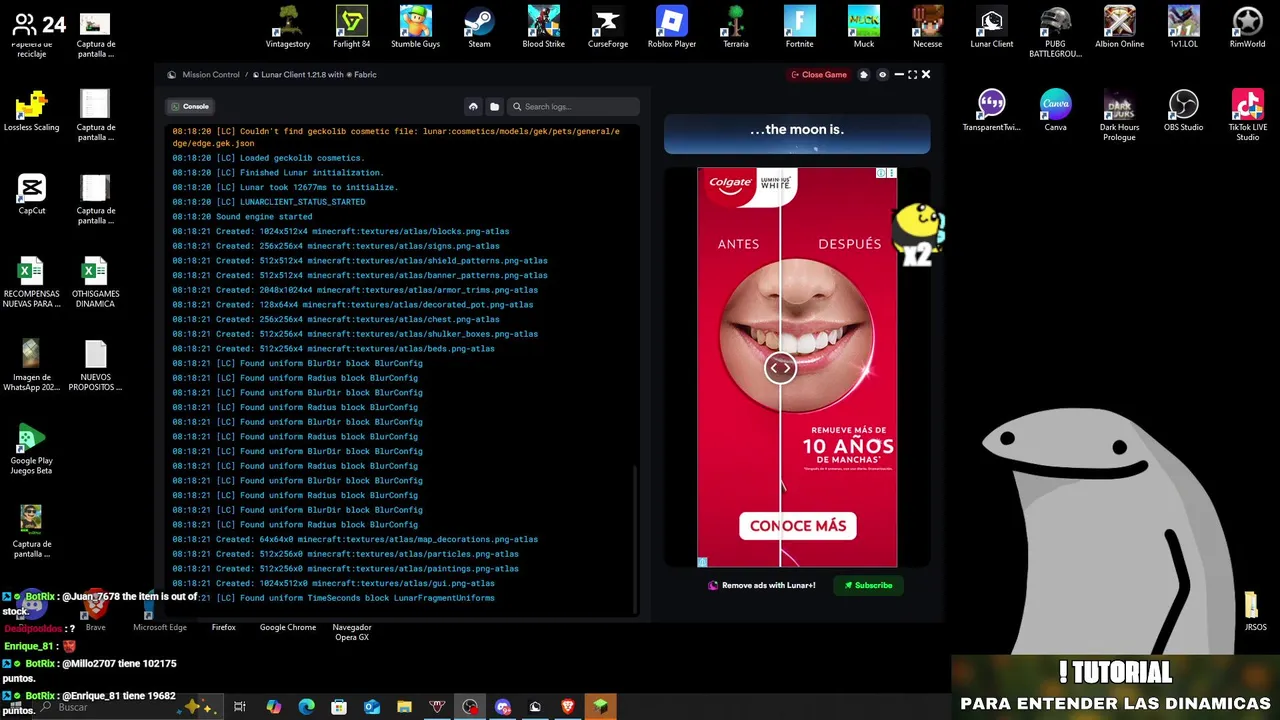
Task: Open File Explorer from the taskbar
Action: click(x=404, y=707)
